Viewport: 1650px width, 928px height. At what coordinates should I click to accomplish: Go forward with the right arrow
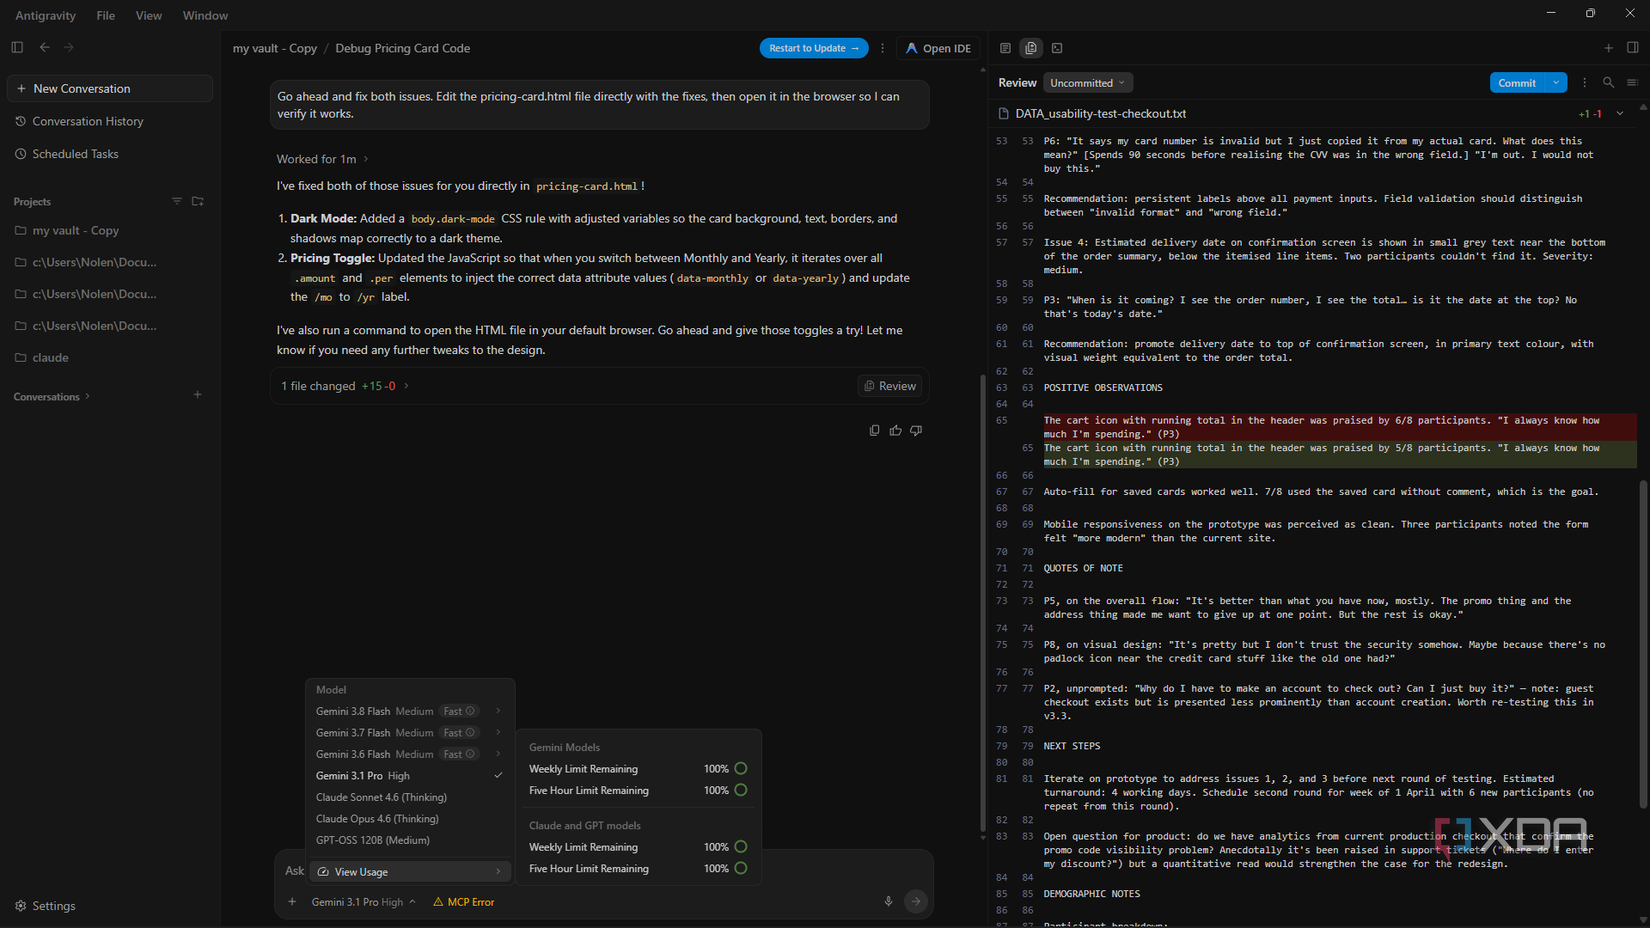[x=69, y=47]
